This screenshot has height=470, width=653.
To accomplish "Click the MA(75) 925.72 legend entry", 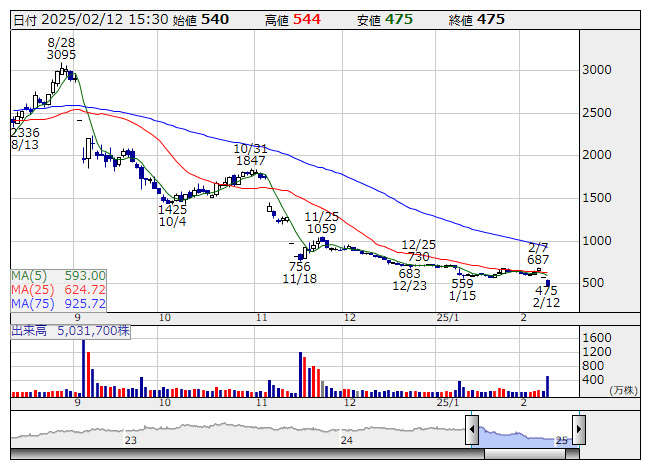I will pyautogui.click(x=58, y=303).
